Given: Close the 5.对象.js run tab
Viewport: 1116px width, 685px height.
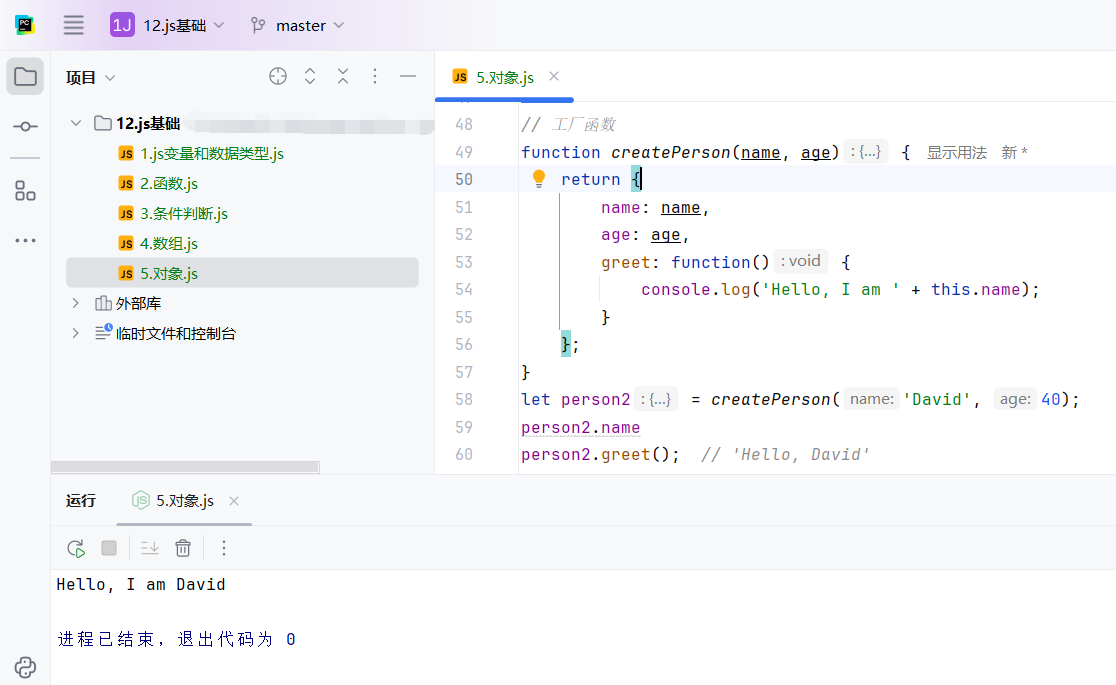Looking at the screenshot, I should click(x=233, y=501).
